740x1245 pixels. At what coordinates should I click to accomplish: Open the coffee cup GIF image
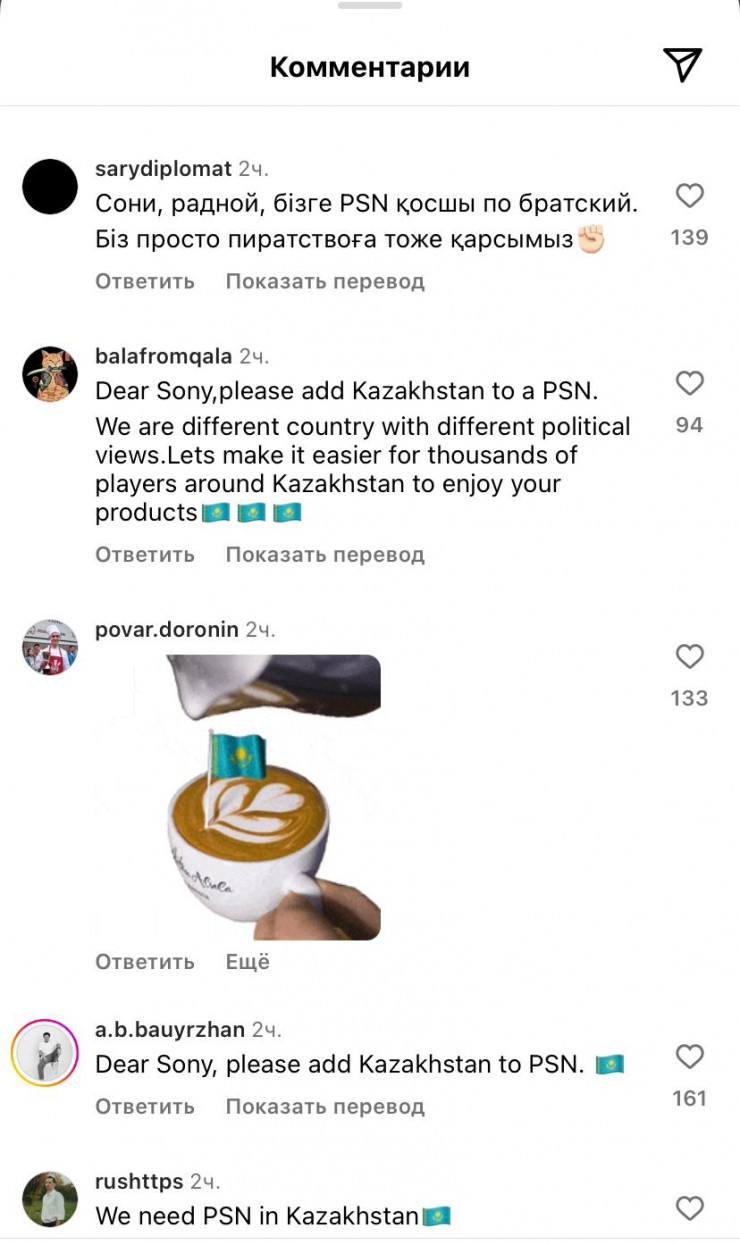(238, 797)
